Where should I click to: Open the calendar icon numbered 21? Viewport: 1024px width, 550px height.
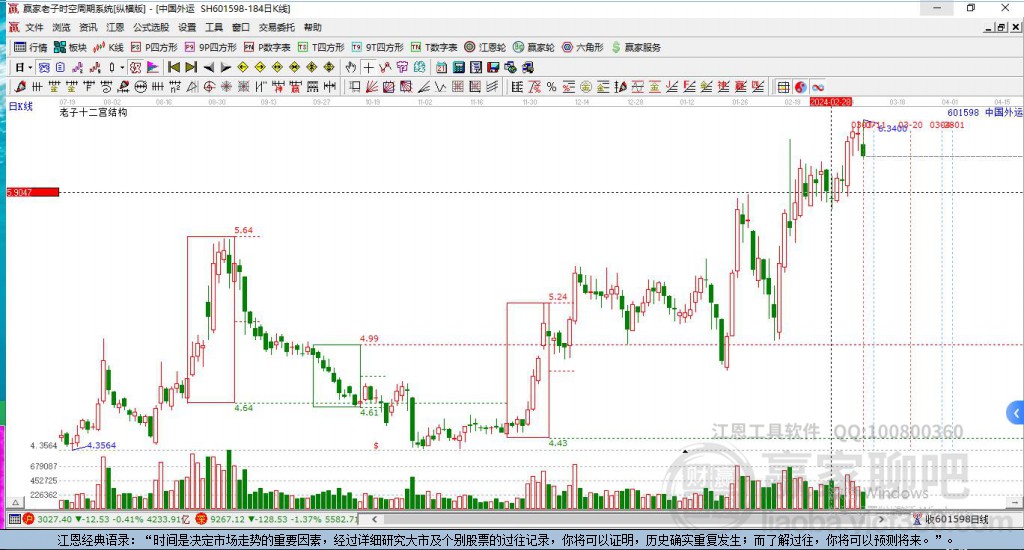click(441, 67)
